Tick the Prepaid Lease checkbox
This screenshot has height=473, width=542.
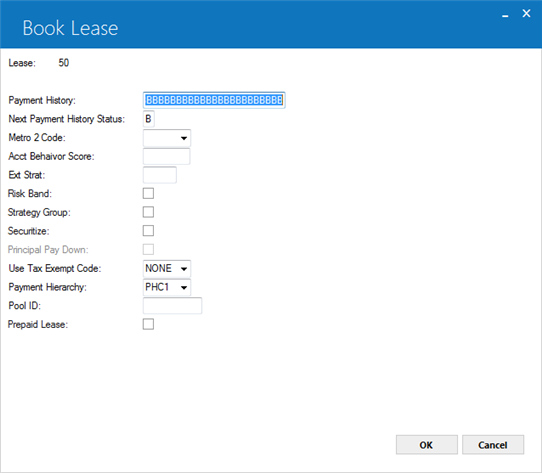coord(148,324)
